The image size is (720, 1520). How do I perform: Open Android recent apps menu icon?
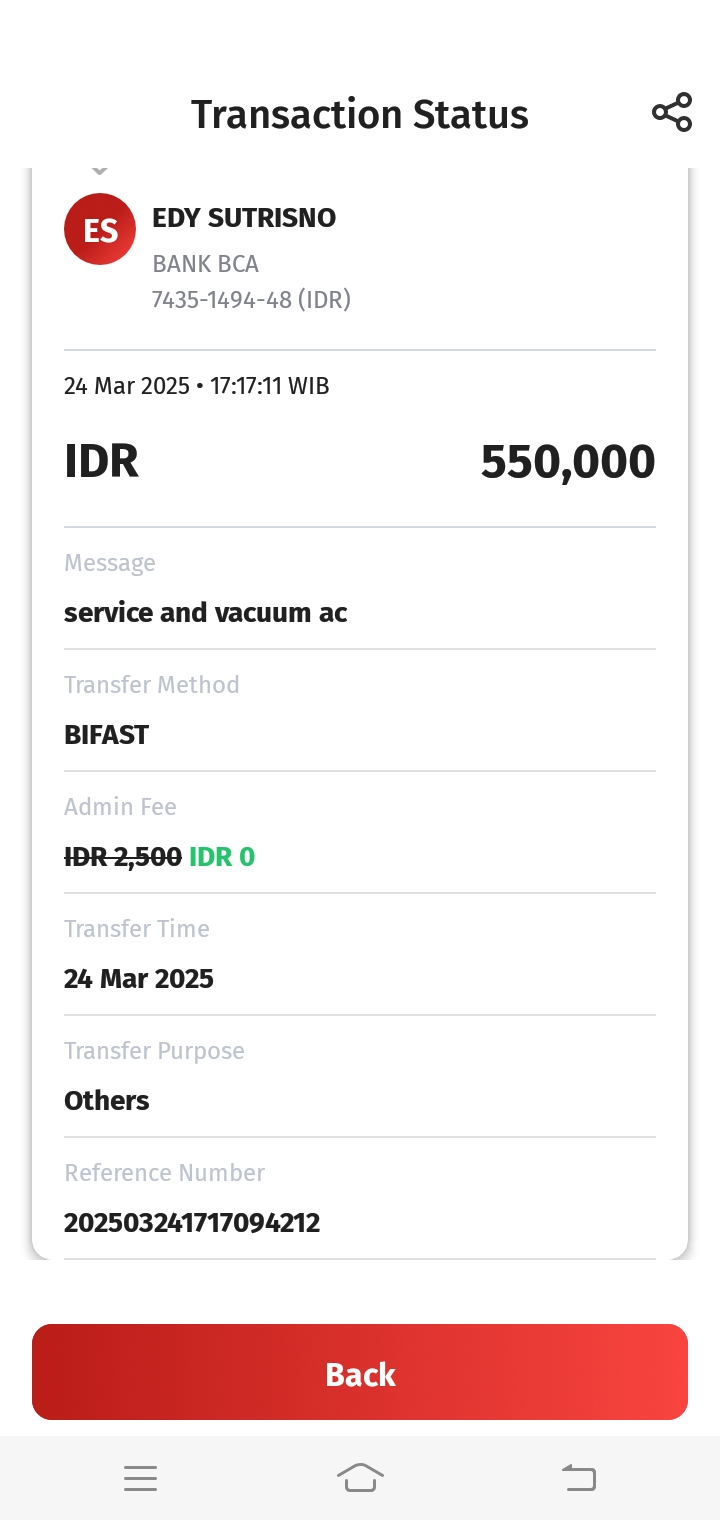(x=141, y=1478)
